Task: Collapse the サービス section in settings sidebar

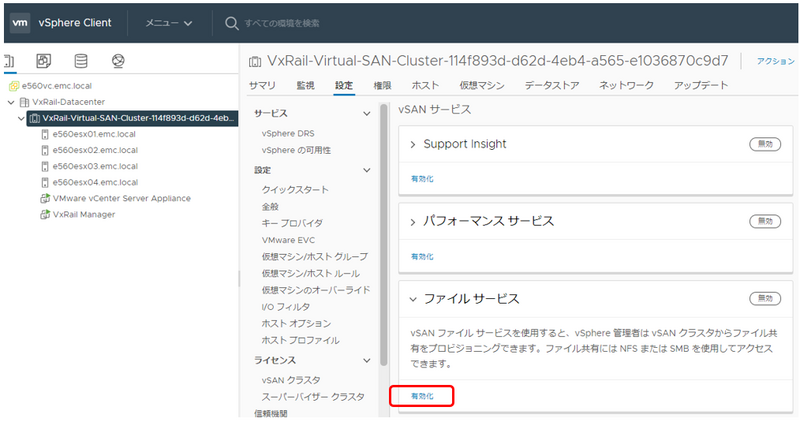Action: pyautogui.click(x=366, y=113)
